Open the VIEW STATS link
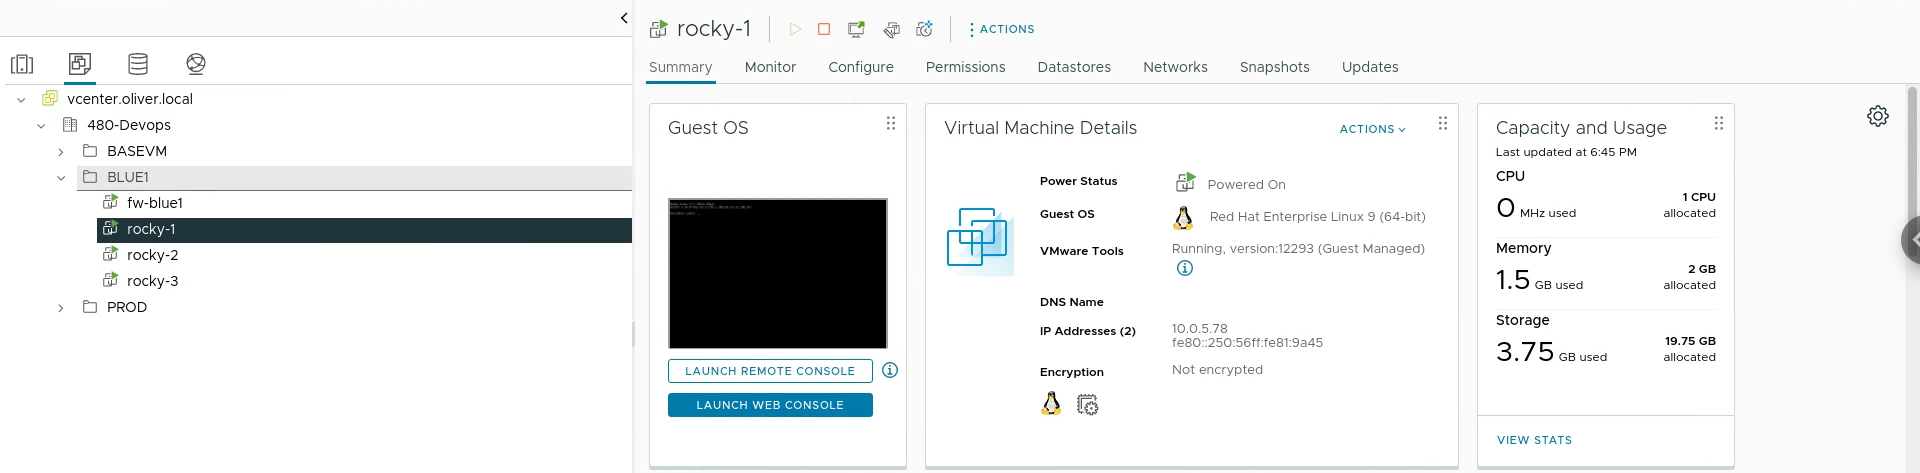 pos(1534,440)
